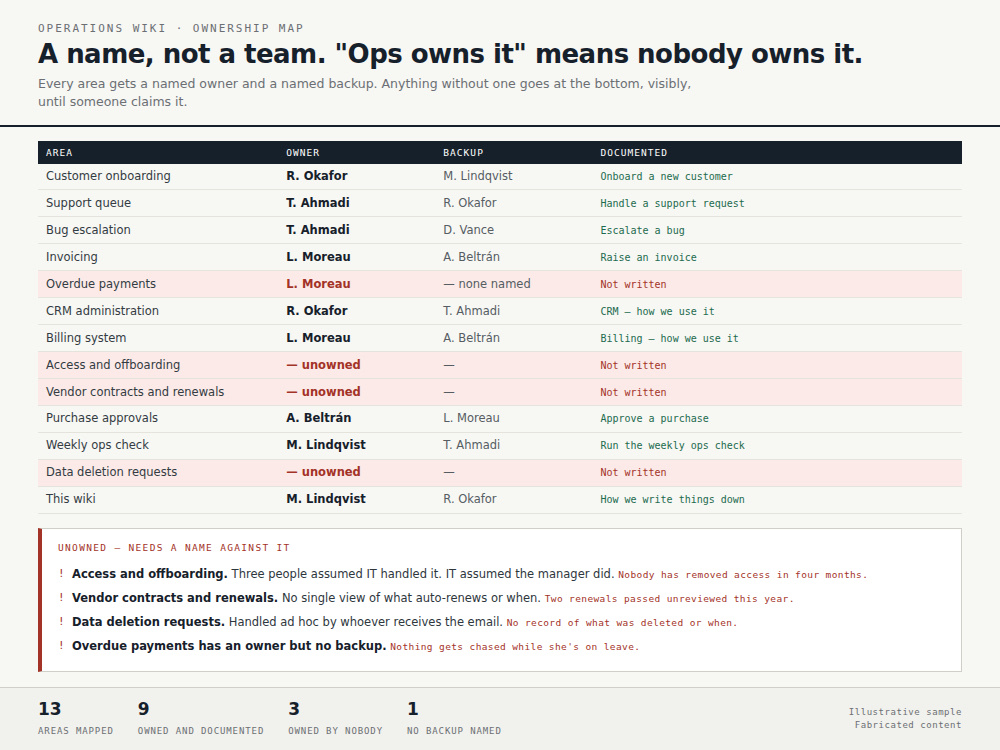Click 'unowned' in Data deletion requests row
This screenshot has height=750, width=1000.
tap(323, 472)
